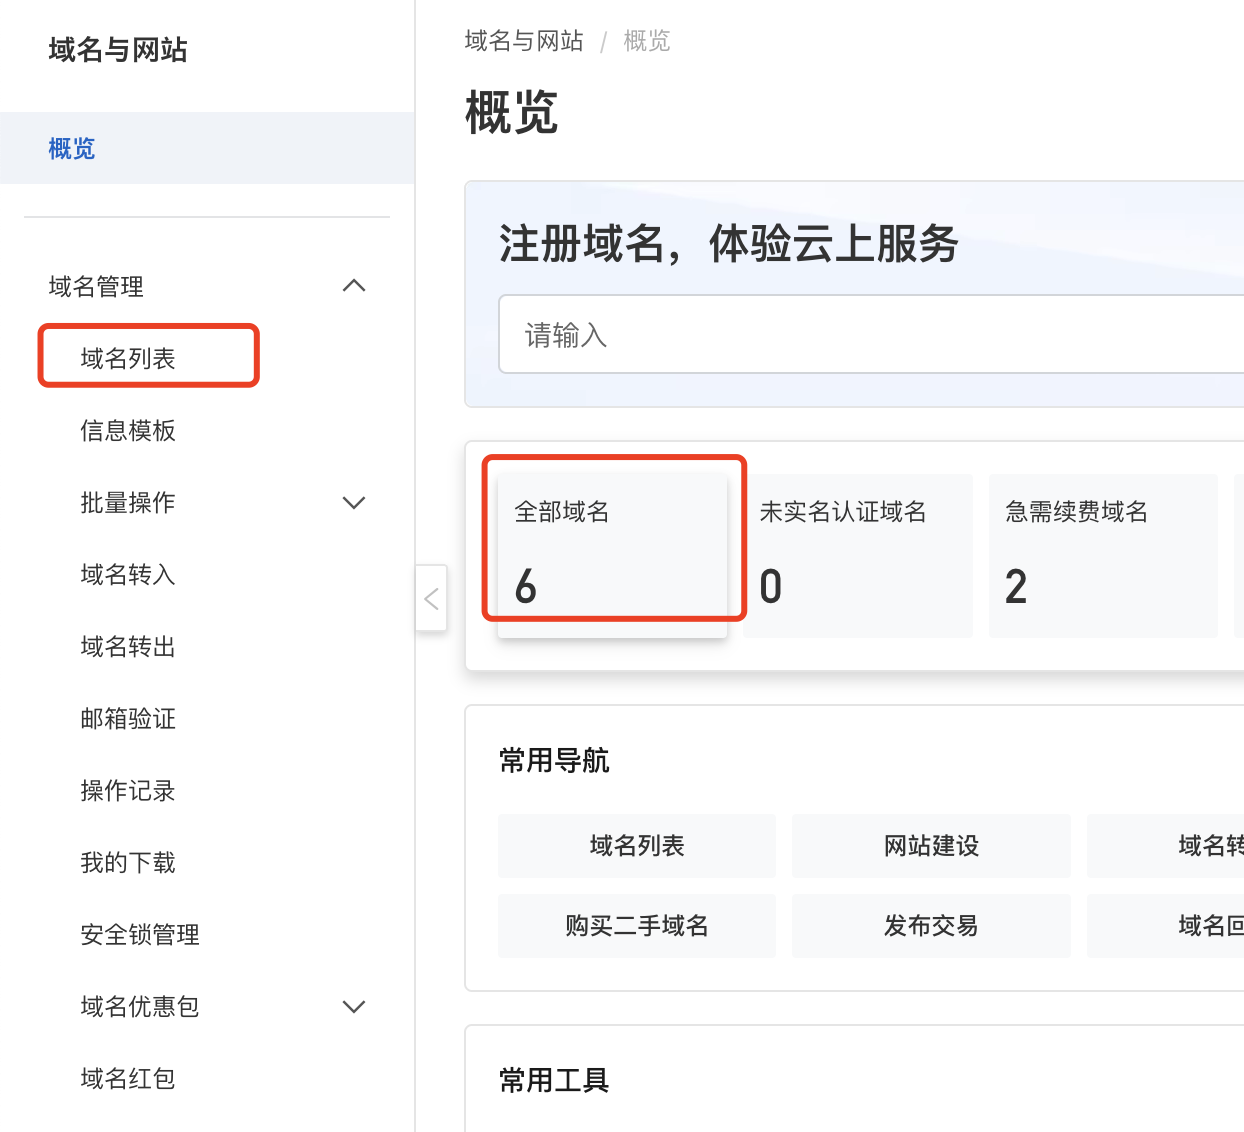Click the 急需续费域名 statistics card
The height and width of the screenshot is (1132, 1244).
point(1102,555)
